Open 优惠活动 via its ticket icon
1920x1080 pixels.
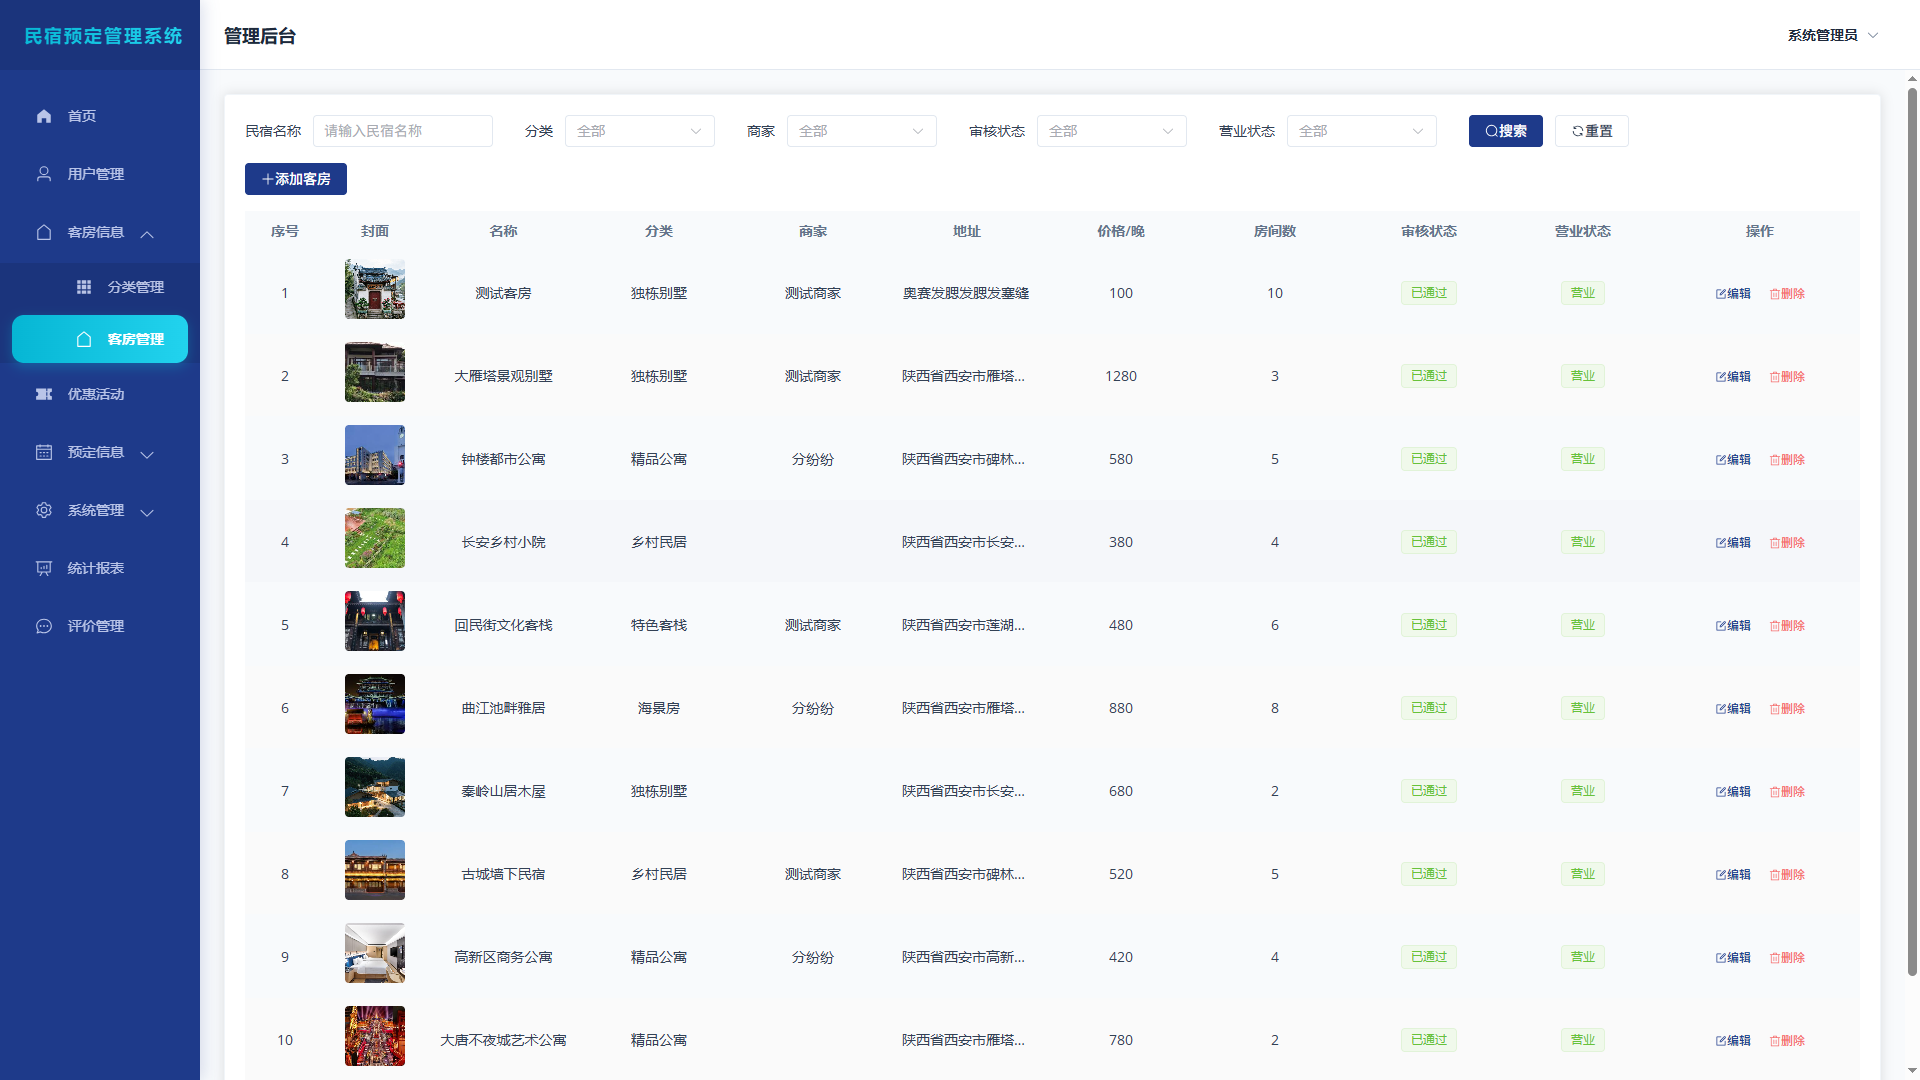(x=44, y=394)
